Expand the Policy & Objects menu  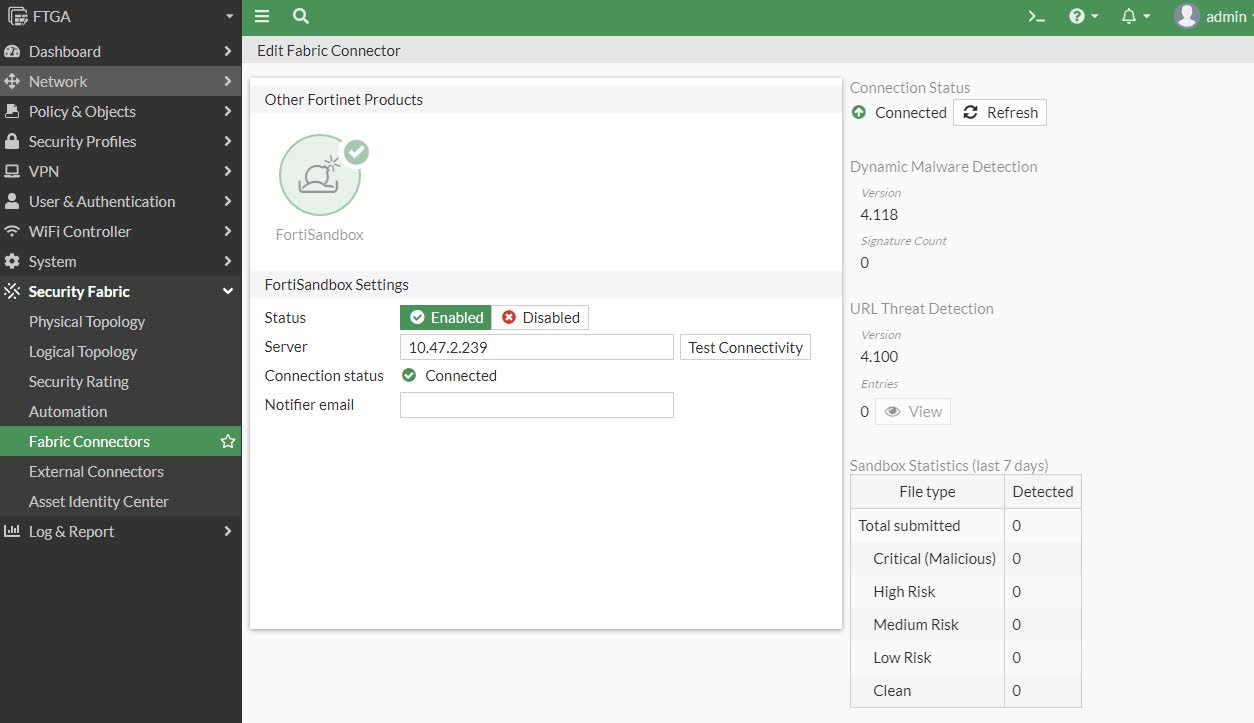point(120,111)
